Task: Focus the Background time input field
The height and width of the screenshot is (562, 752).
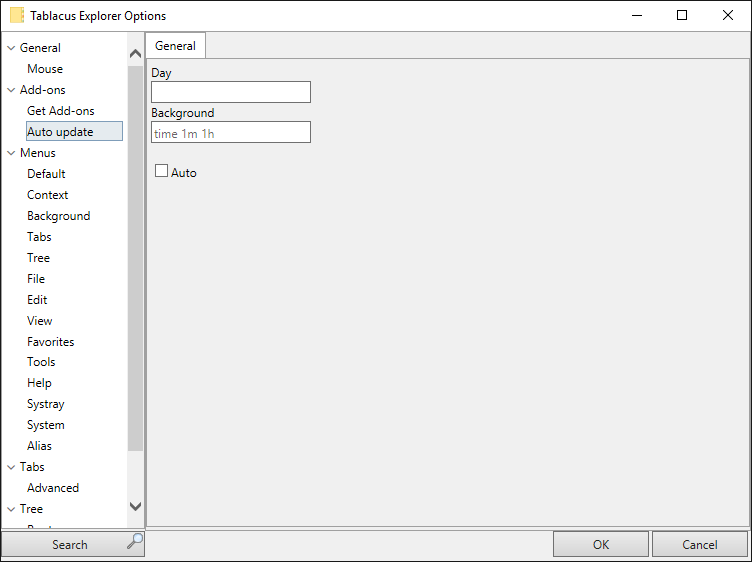Action: tap(231, 132)
